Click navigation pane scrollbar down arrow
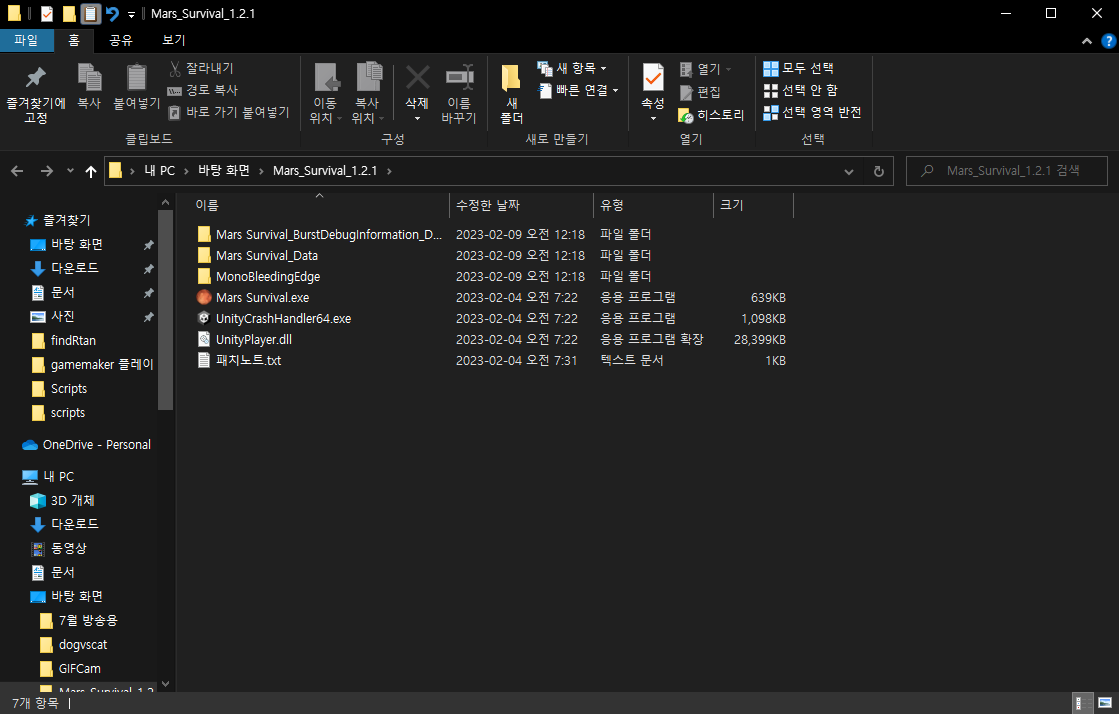The image size is (1119, 714). coord(166,683)
